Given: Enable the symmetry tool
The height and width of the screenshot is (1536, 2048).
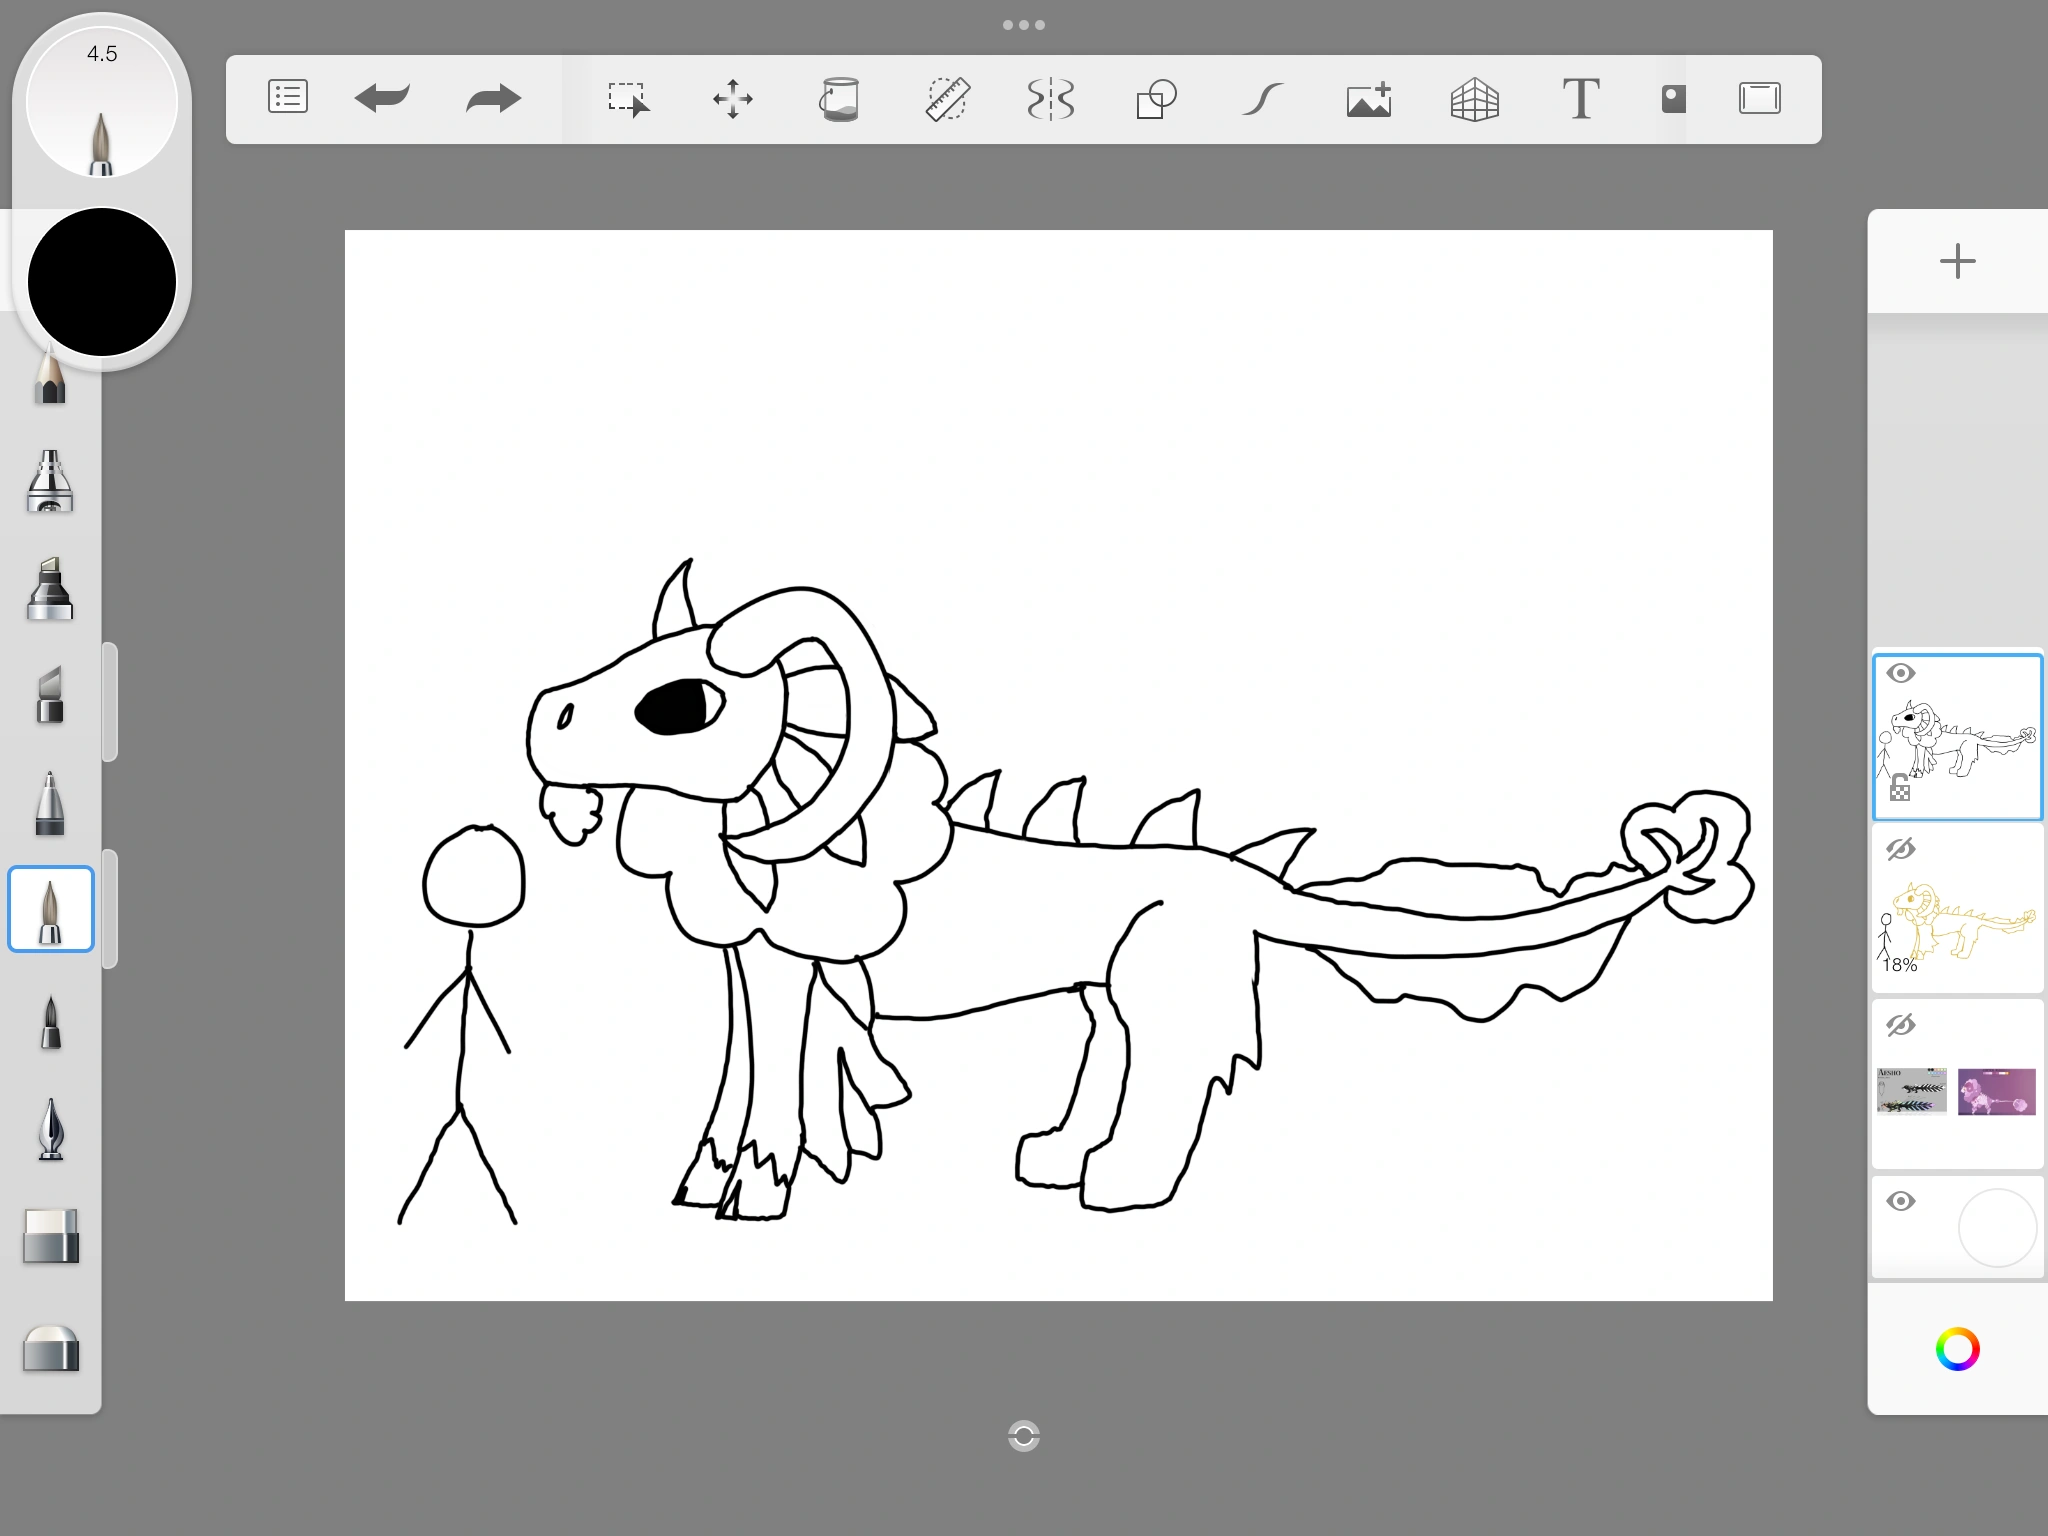Looking at the screenshot, I should point(1050,97).
